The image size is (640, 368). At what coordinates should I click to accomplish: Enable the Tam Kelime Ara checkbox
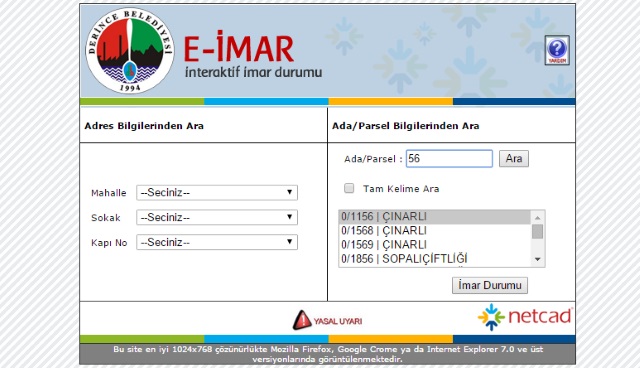pos(349,188)
